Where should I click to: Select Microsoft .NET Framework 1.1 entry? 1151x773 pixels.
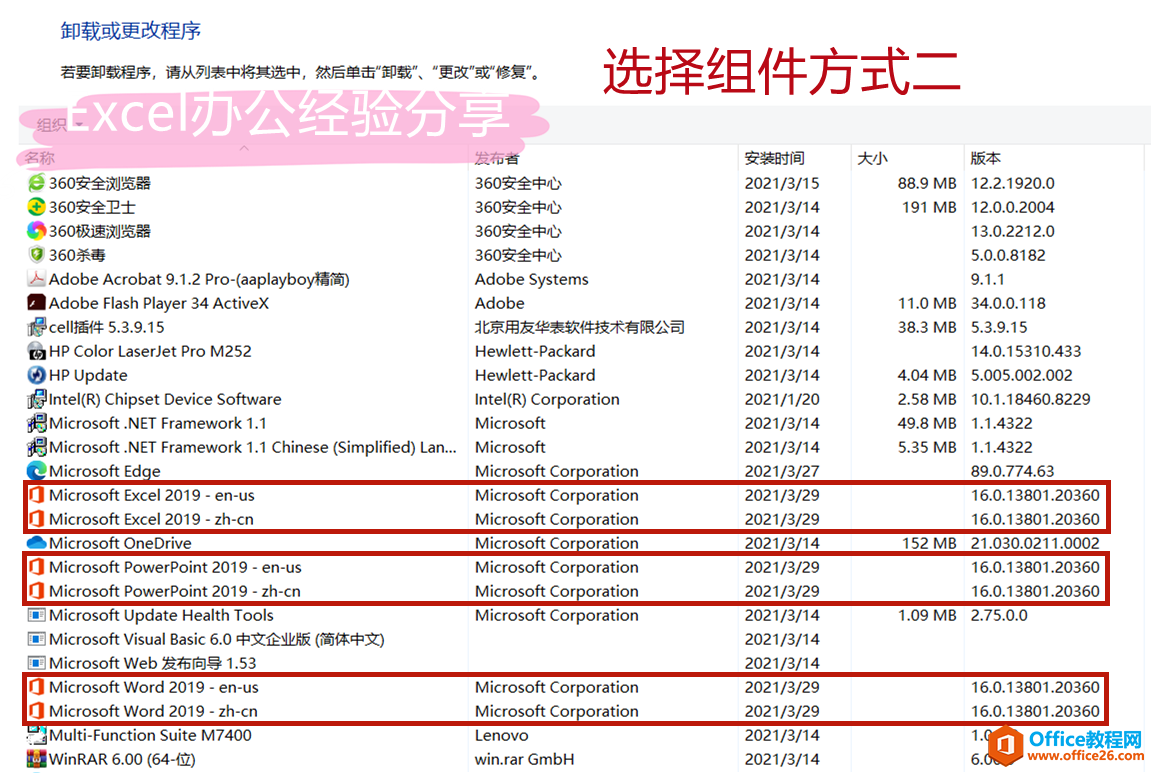tap(158, 423)
